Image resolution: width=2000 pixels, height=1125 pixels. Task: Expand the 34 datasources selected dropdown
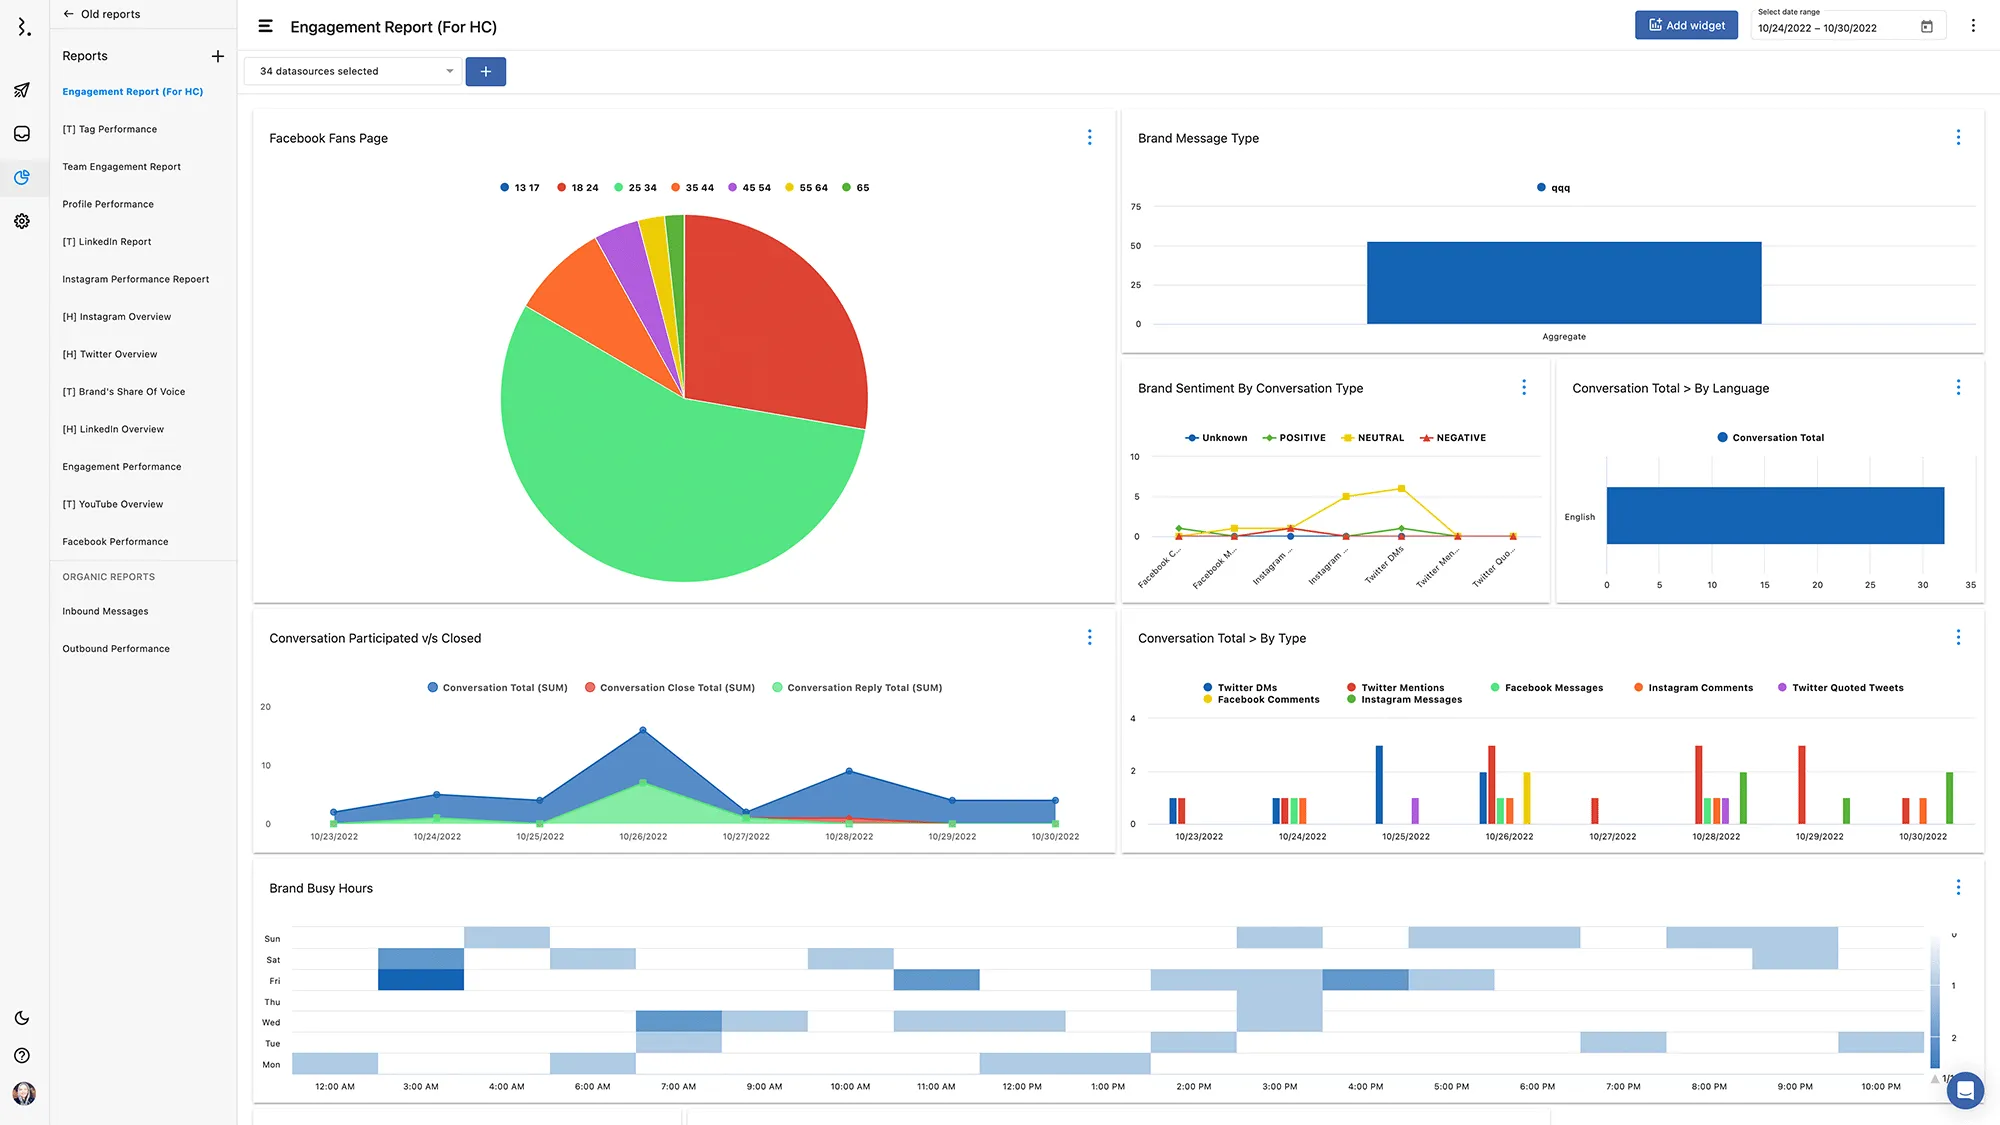coord(352,71)
